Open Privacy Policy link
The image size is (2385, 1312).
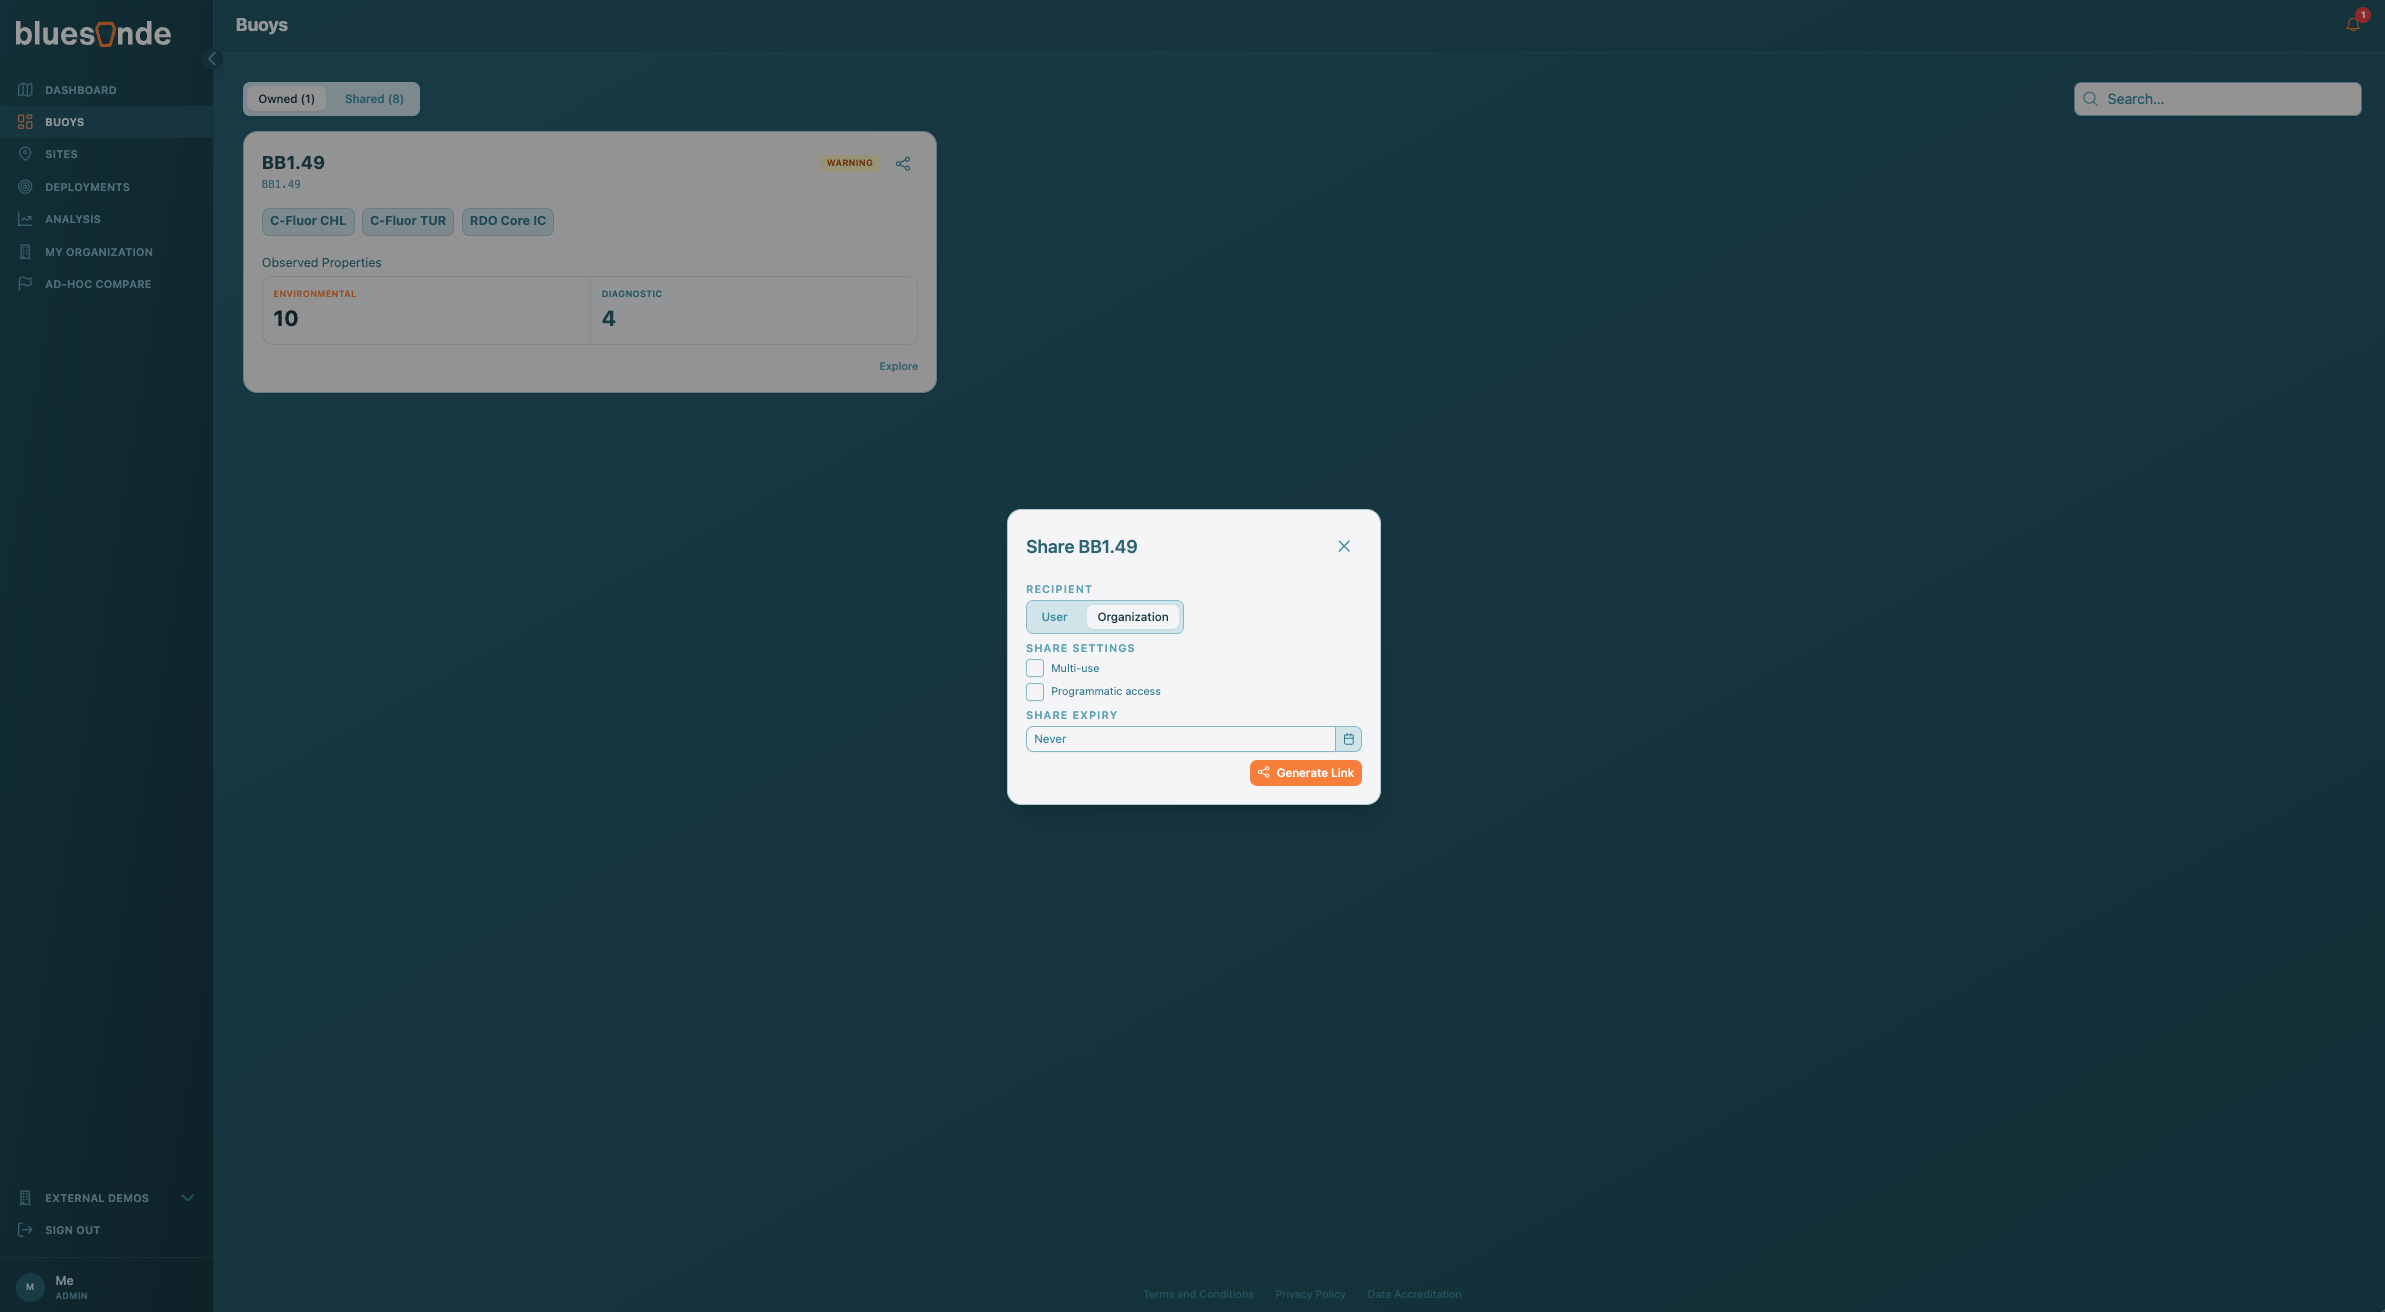point(1310,1294)
